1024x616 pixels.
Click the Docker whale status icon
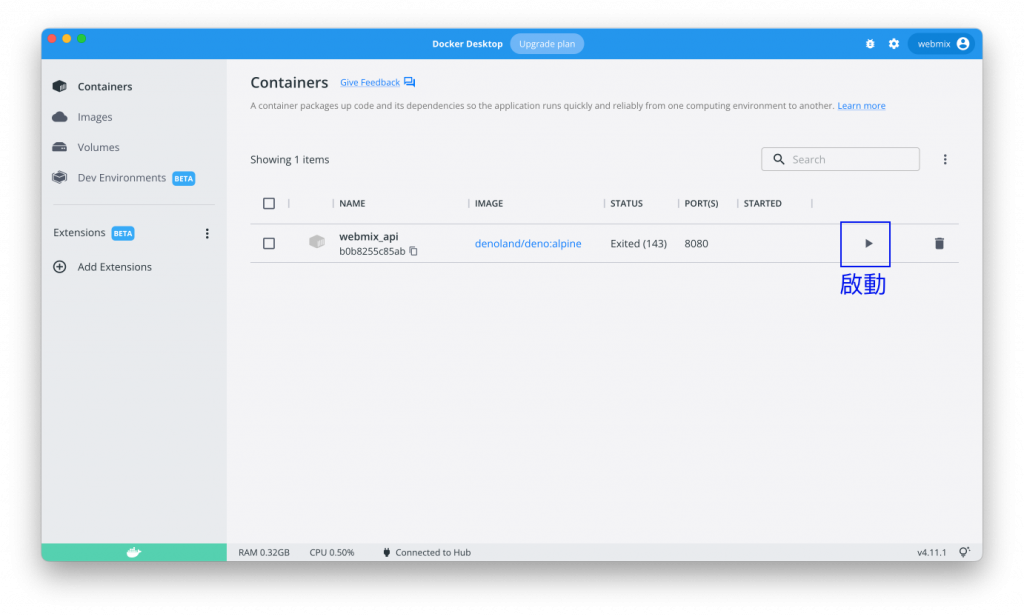coord(133,553)
